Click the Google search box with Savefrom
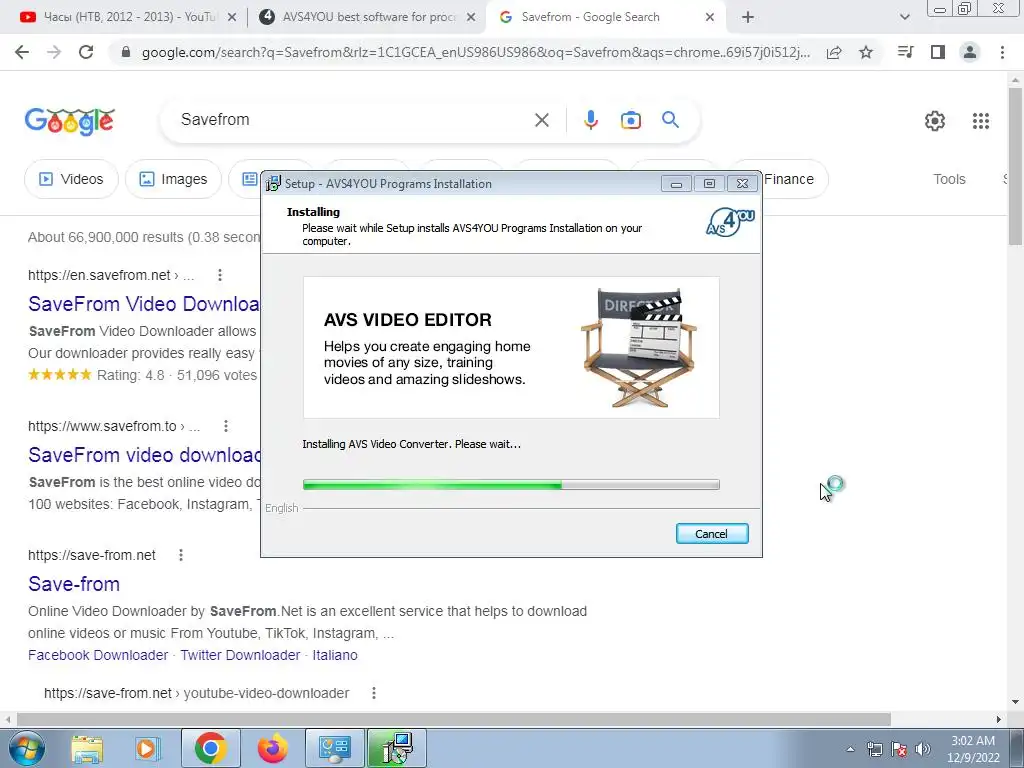1024x768 pixels. [353, 120]
